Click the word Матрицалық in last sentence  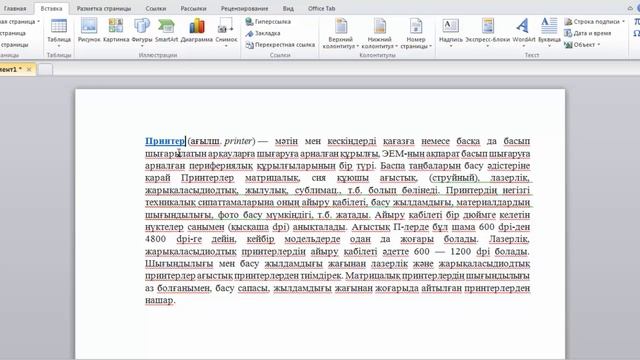click(x=372, y=276)
